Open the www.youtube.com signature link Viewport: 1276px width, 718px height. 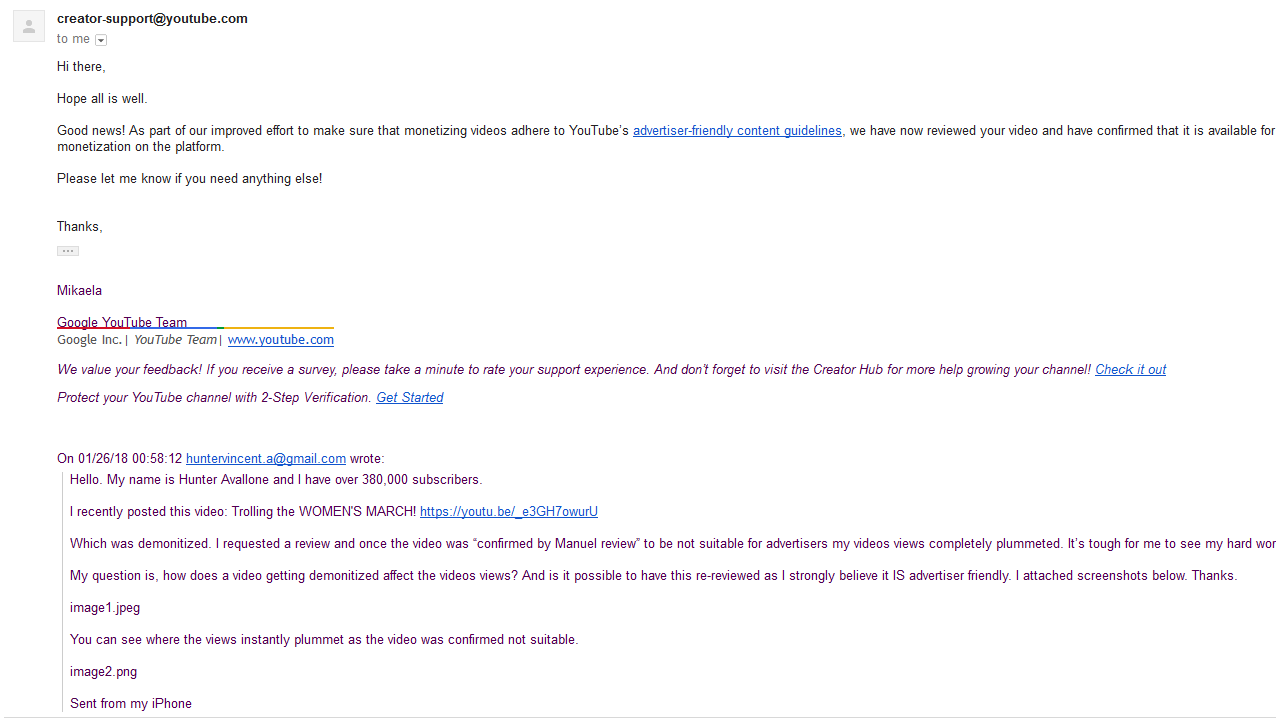coord(280,340)
